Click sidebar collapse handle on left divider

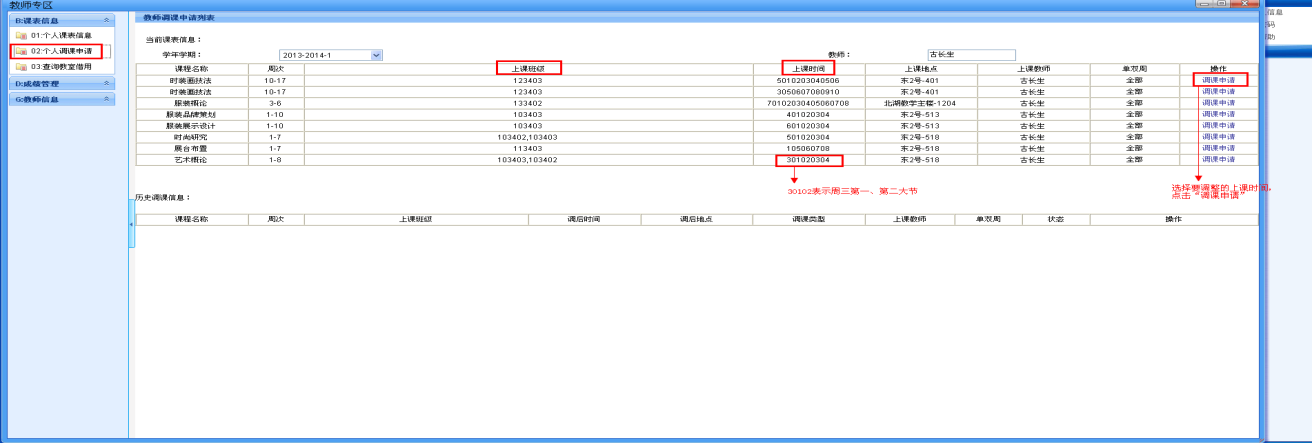131,227
